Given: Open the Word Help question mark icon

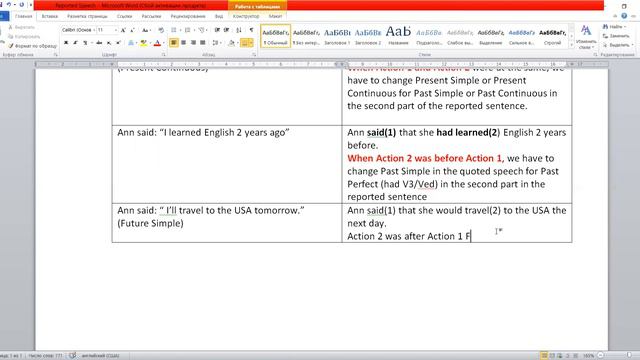Looking at the screenshot, I should point(624,16).
